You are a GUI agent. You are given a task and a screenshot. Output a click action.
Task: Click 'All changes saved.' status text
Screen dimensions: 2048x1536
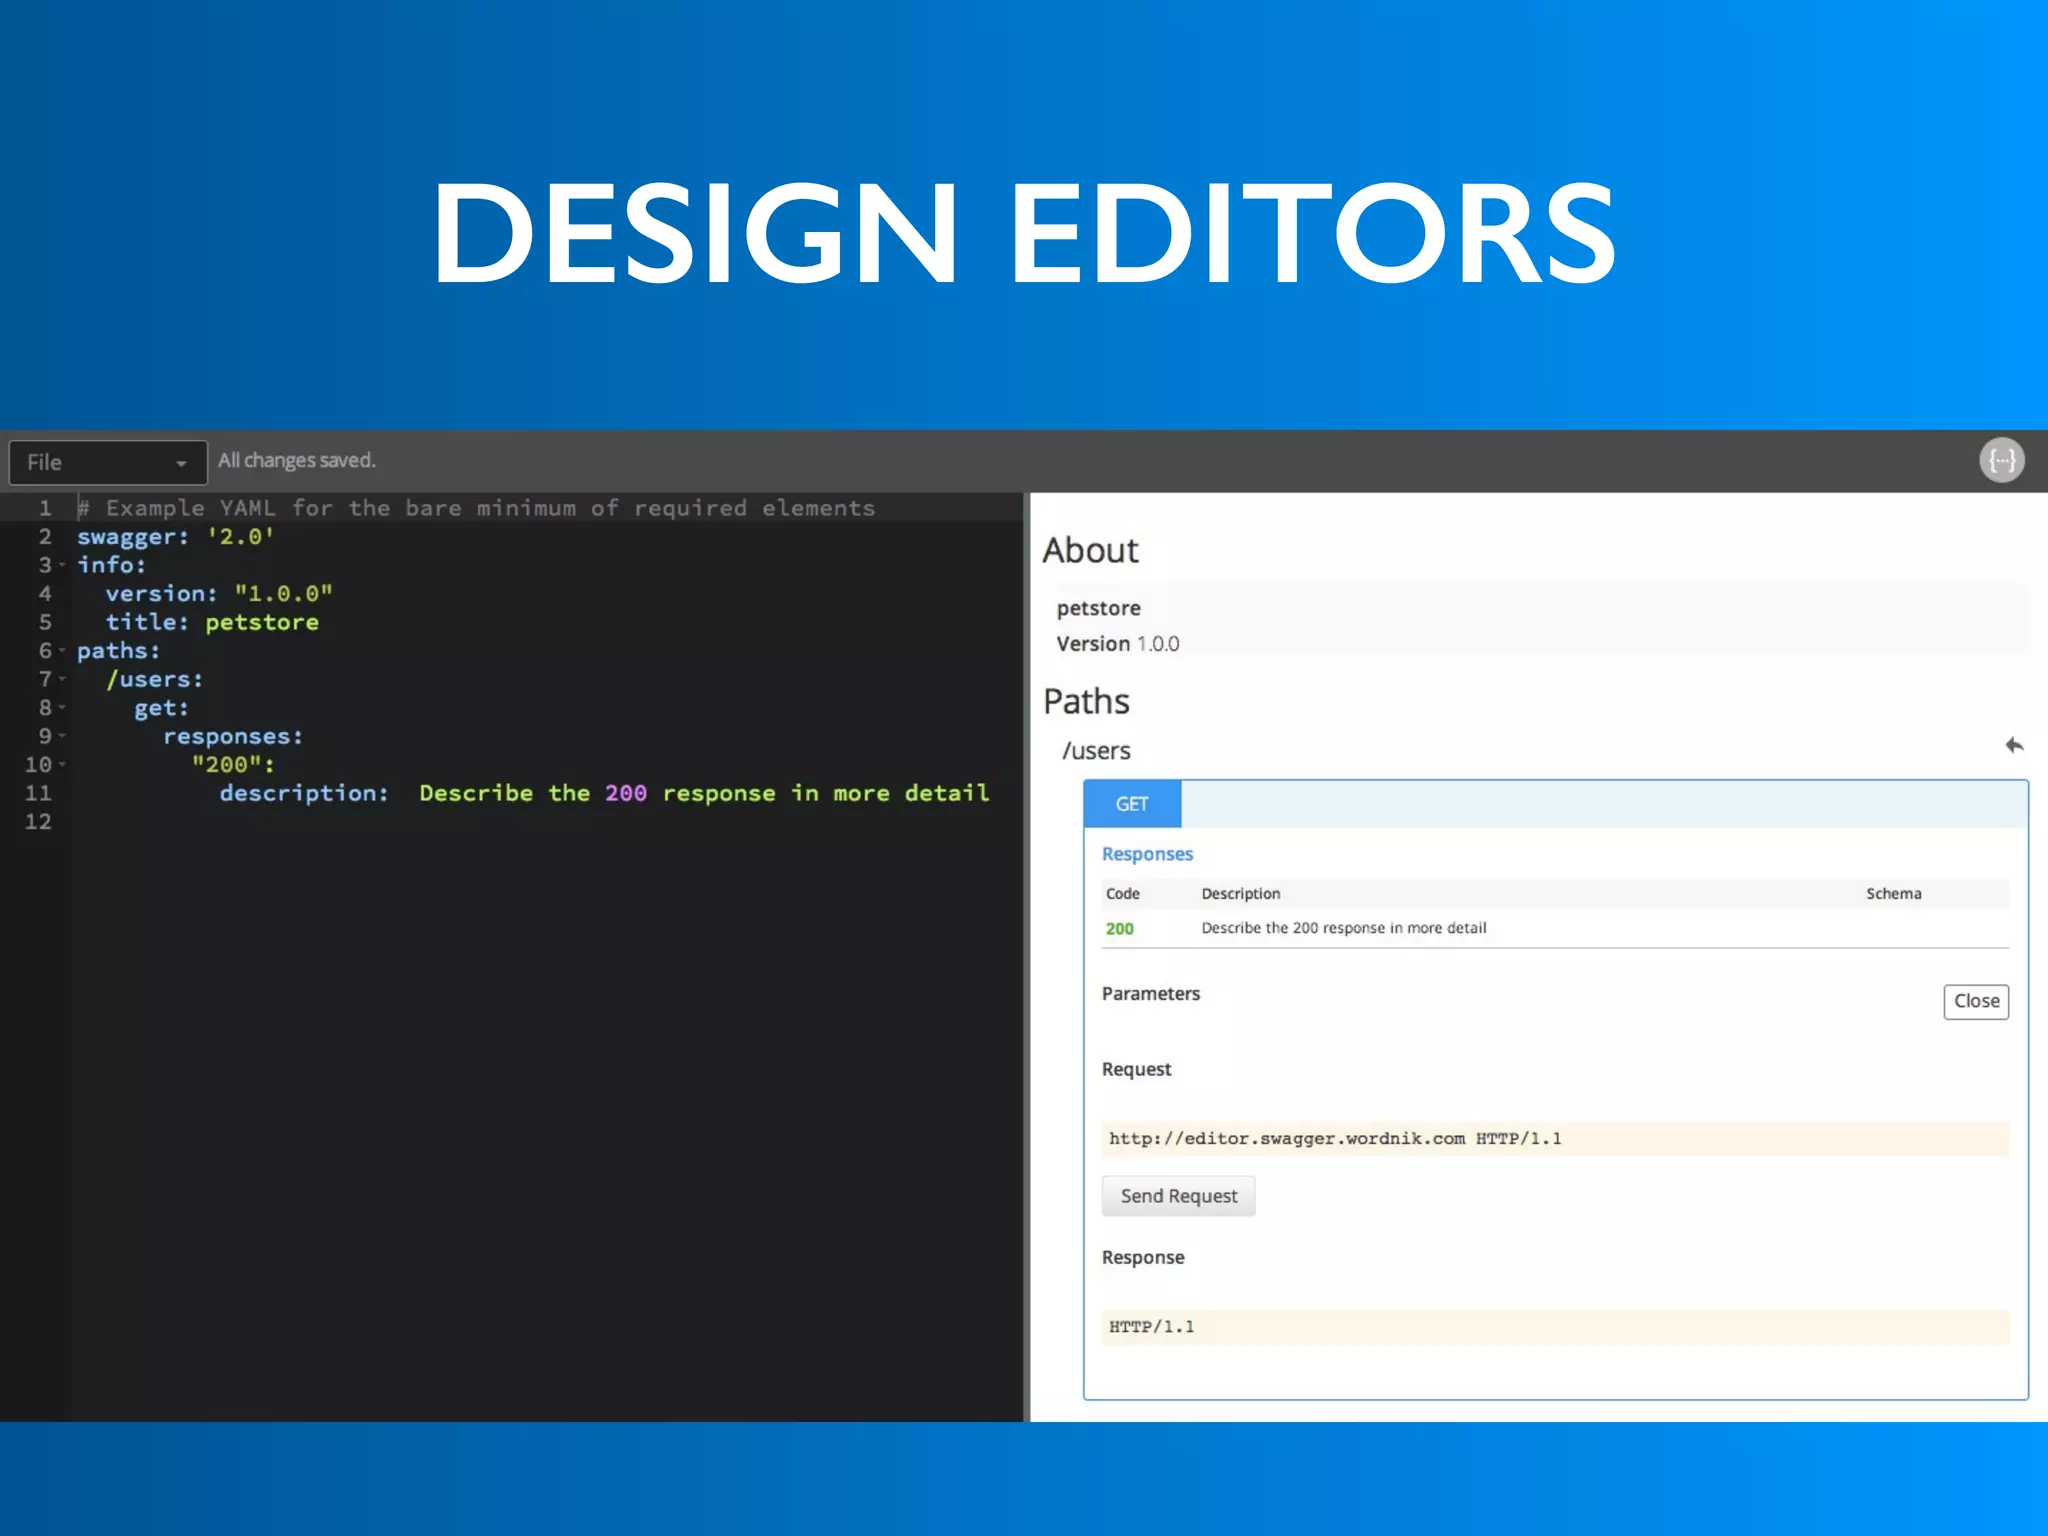(297, 461)
